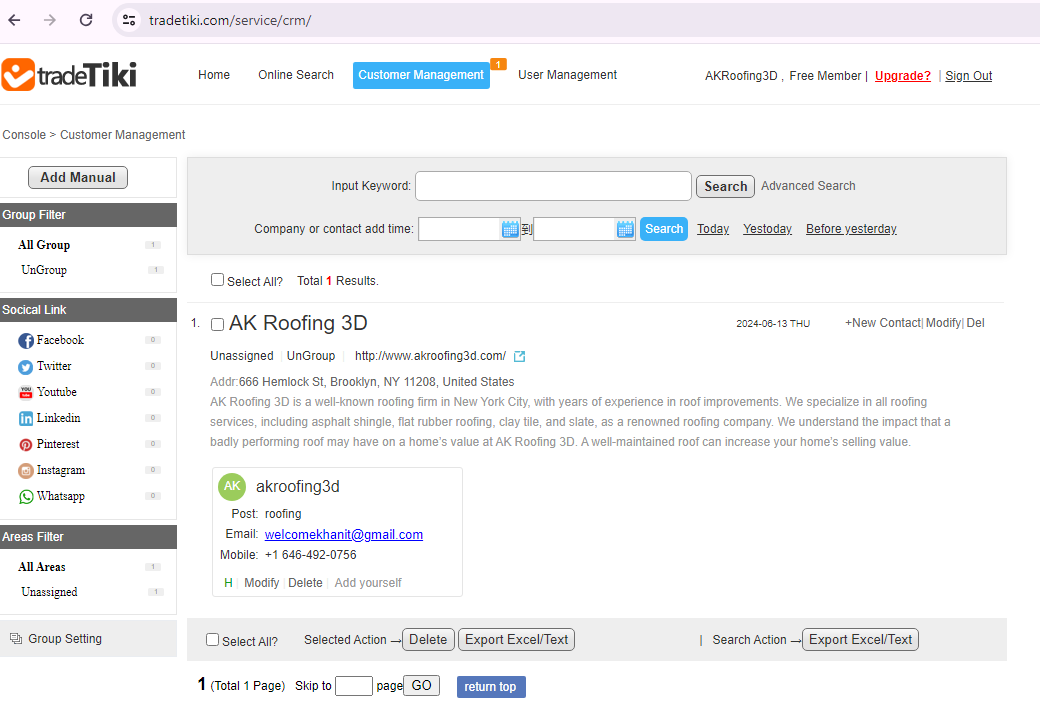This screenshot has width=1040, height=726.
Task: Filter by Before yesterday
Action: 851,229
